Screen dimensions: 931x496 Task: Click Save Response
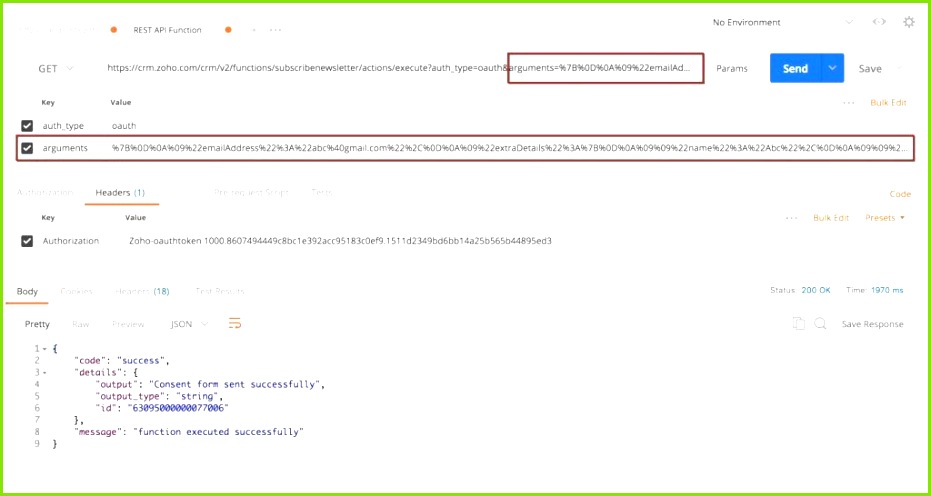tap(872, 324)
